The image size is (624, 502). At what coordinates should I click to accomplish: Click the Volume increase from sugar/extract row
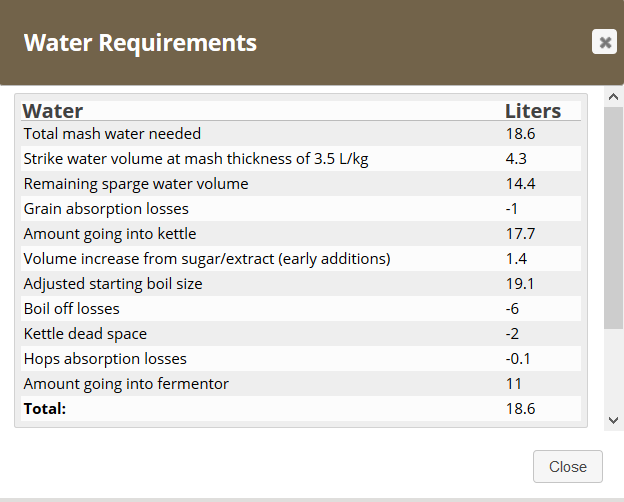pos(207,259)
